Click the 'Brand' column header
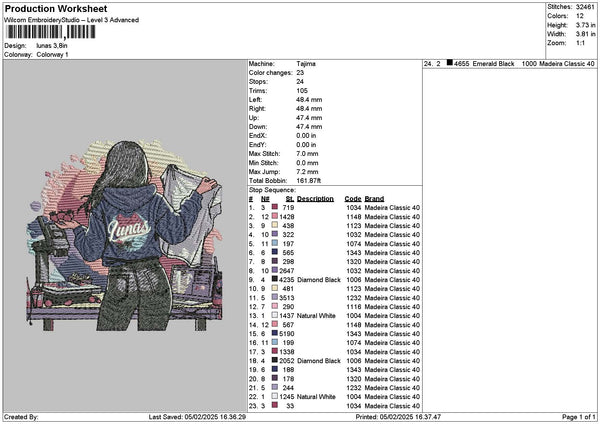Viewport: 600px width, 424px height. click(374, 199)
